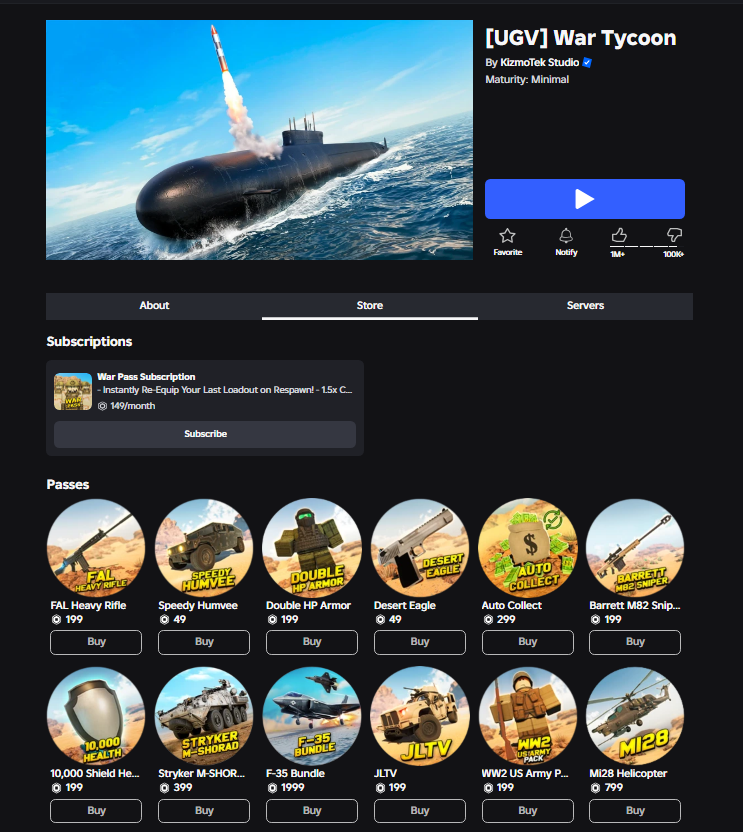Screen dimensions: 743x832
Task: Click the Desert Eagle pass icon
Action: pyautogui.click(x=420, y=548)
